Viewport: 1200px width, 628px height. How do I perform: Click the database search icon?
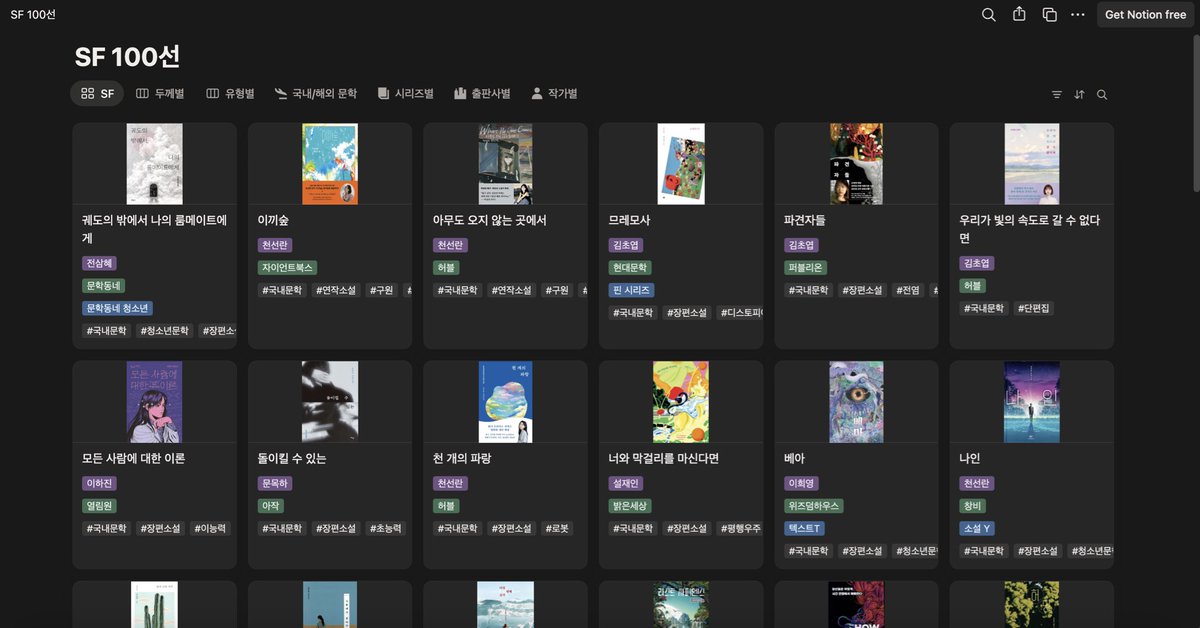[x=1102, y=94]
